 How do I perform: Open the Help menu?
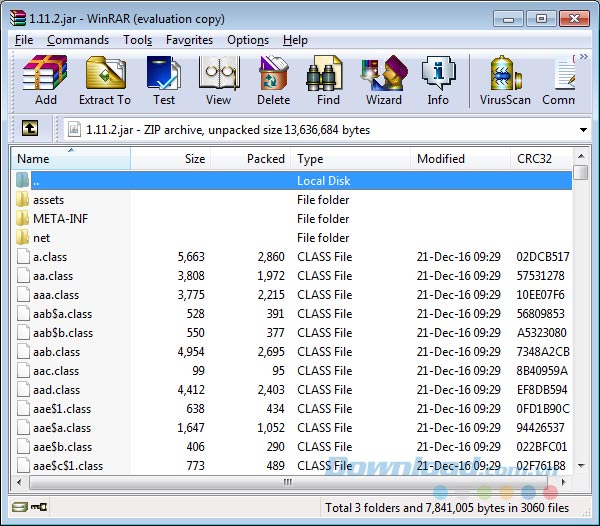click(295, 40)
